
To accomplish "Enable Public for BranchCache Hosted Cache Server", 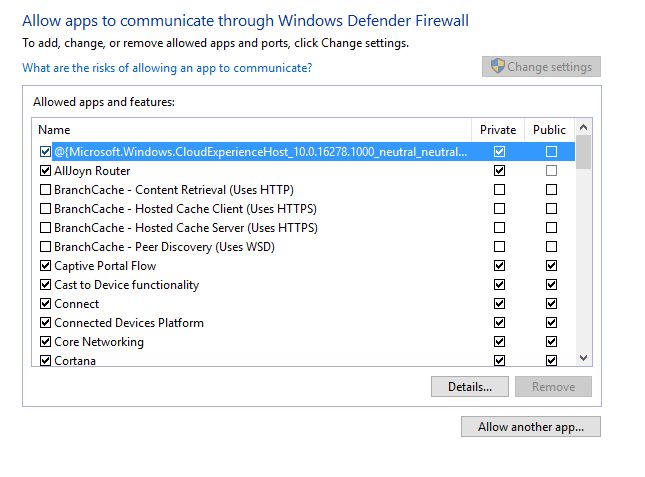I will tap(551, 227).
